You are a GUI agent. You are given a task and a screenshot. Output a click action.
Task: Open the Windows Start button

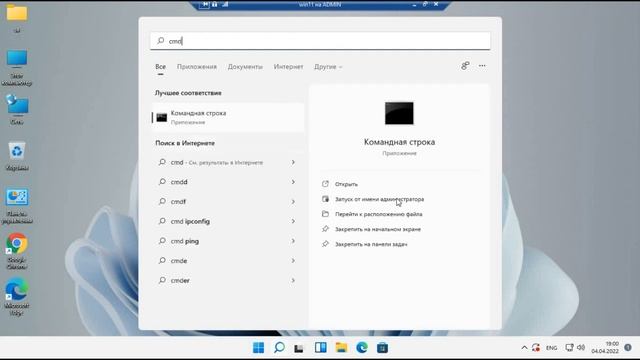(258, 348)
